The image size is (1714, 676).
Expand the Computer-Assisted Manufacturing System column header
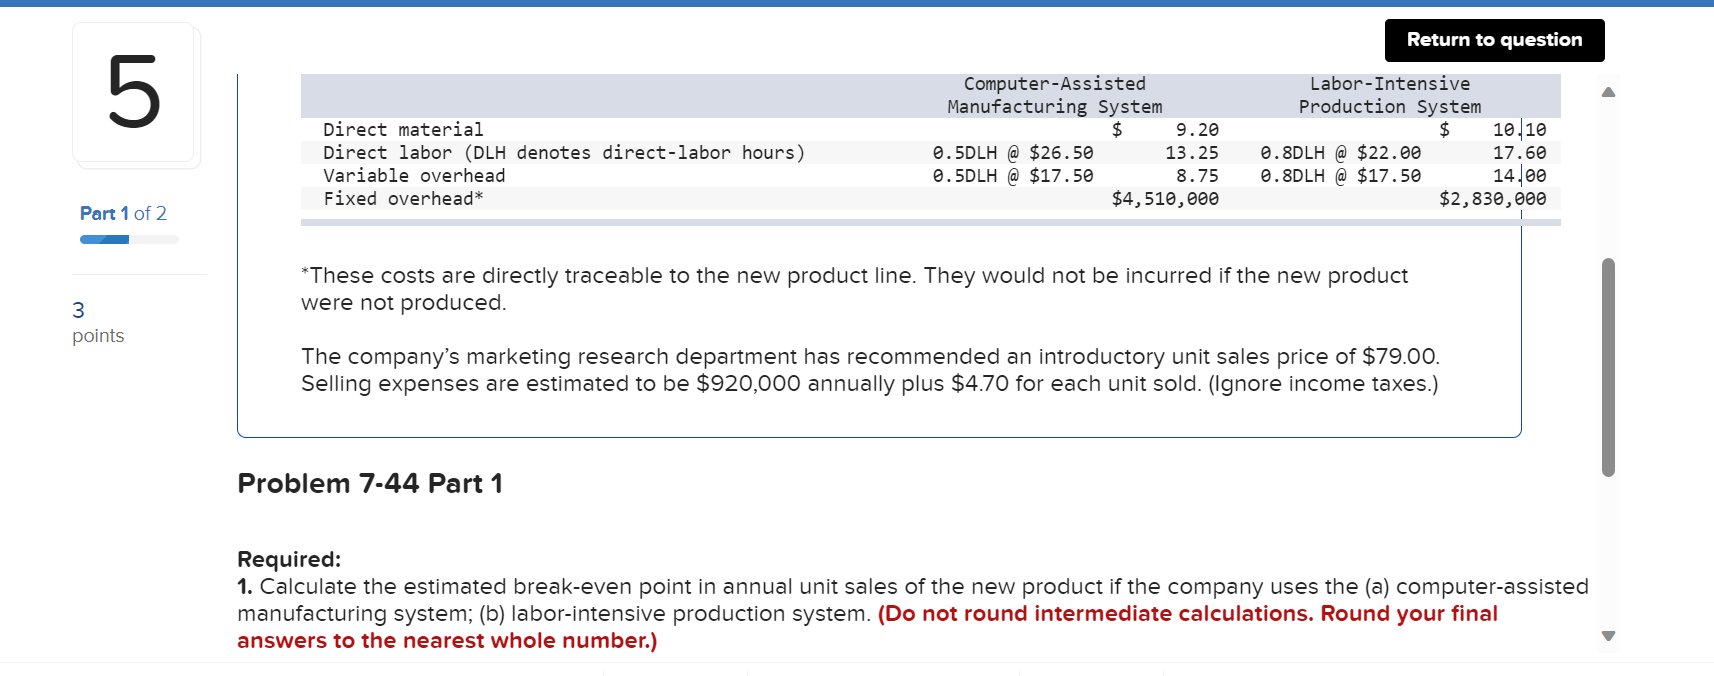[x=1053, y=94]
